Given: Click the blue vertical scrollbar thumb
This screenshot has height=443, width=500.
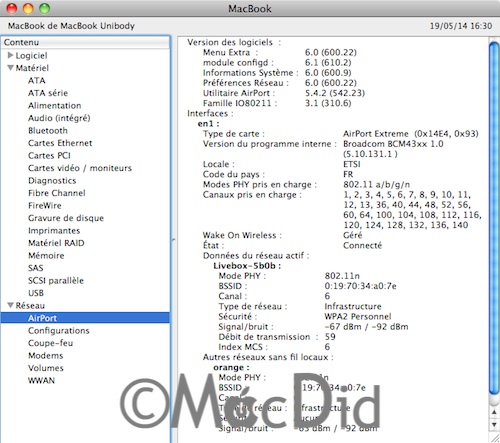Looking at the screenshot, I should [494, 218].
